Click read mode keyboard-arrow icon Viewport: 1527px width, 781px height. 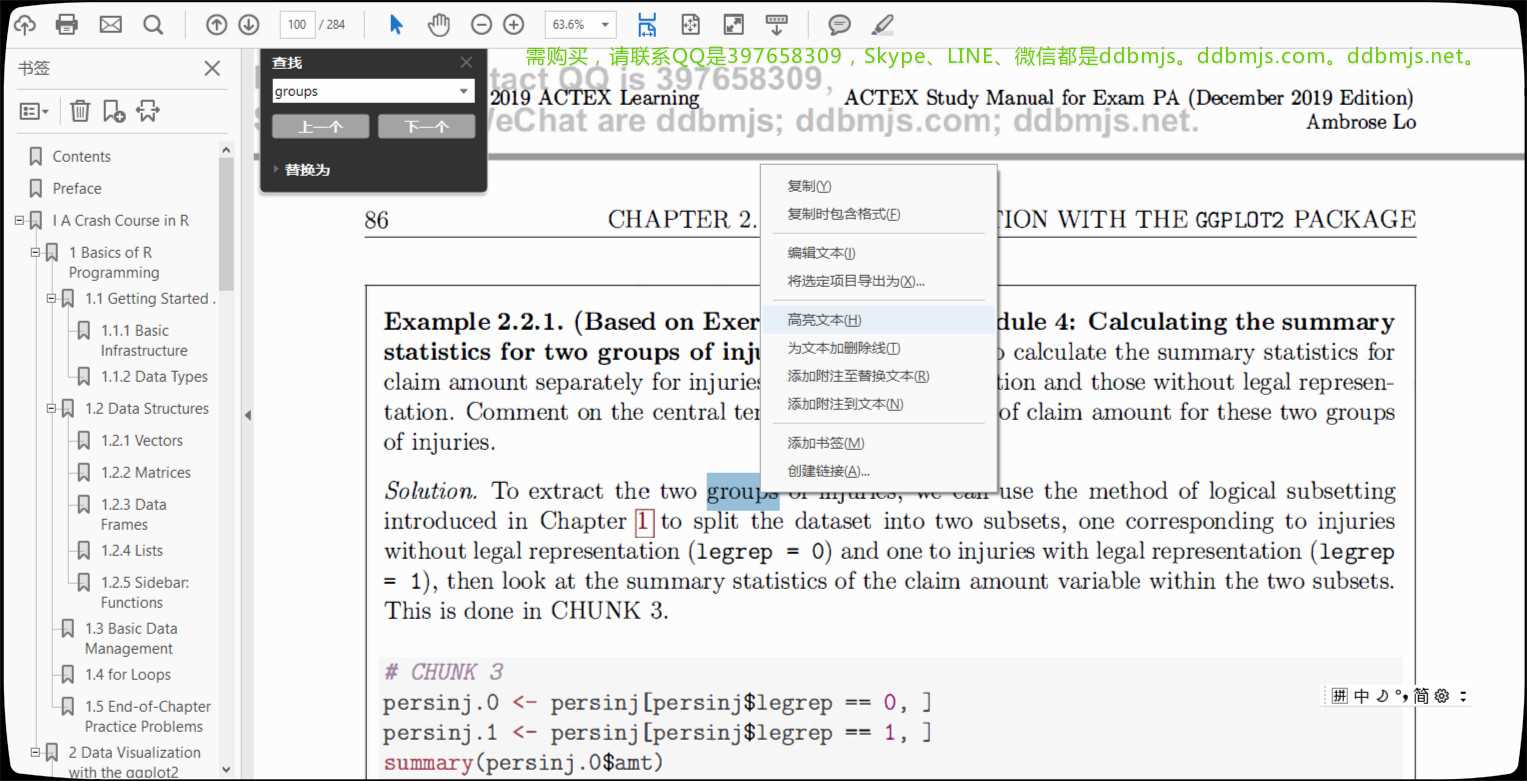(x=776, y=25)
